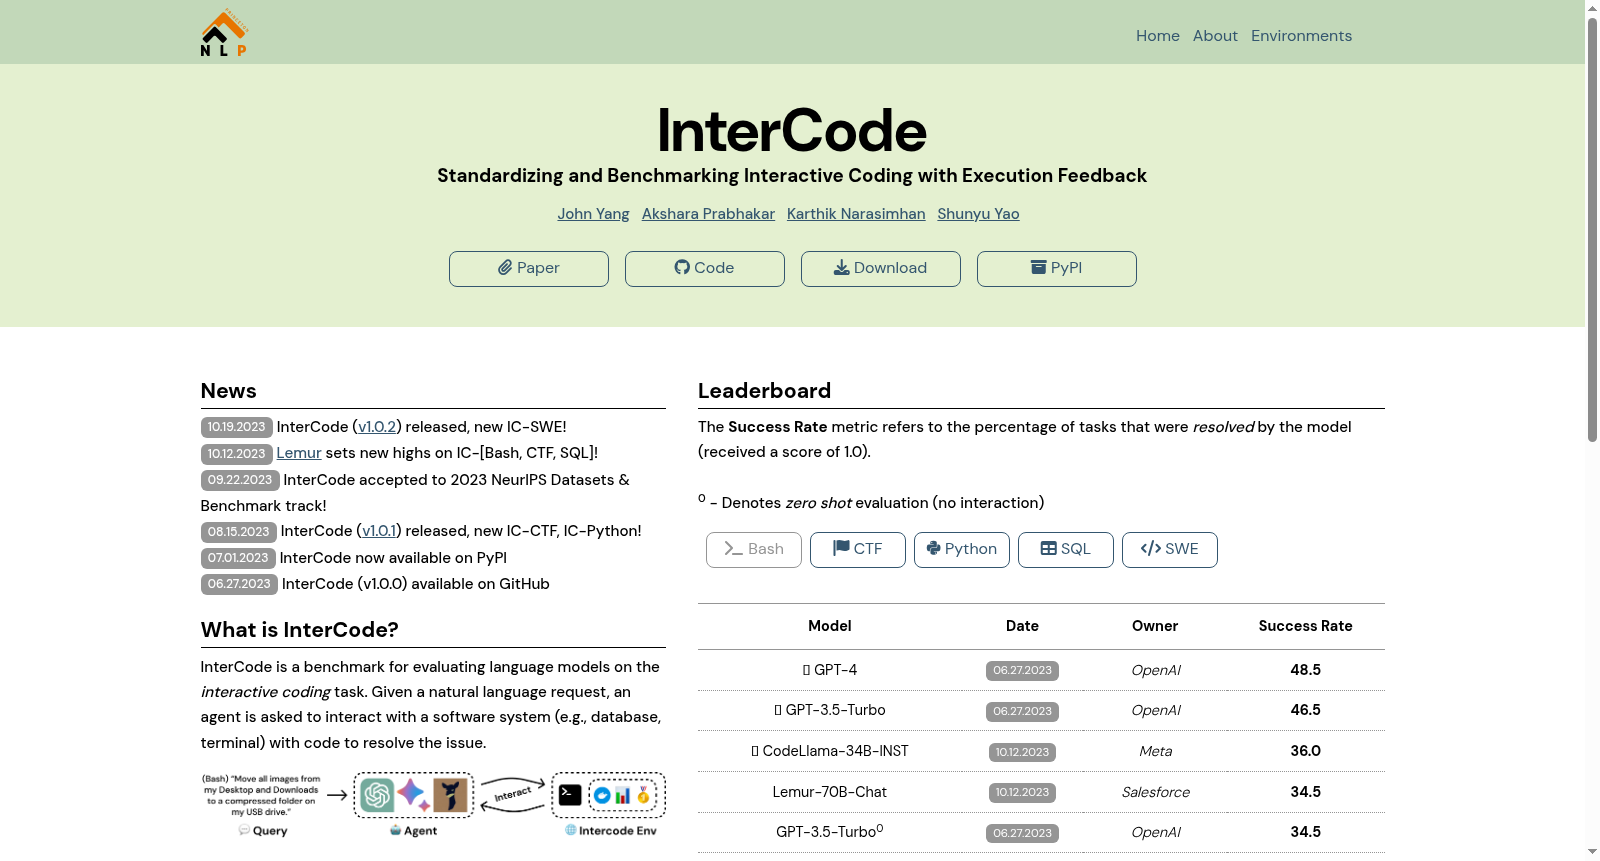Select the Lemur-70B-Chat model cell
Viewport: 1600px width, 861px height.
[830, 792]
